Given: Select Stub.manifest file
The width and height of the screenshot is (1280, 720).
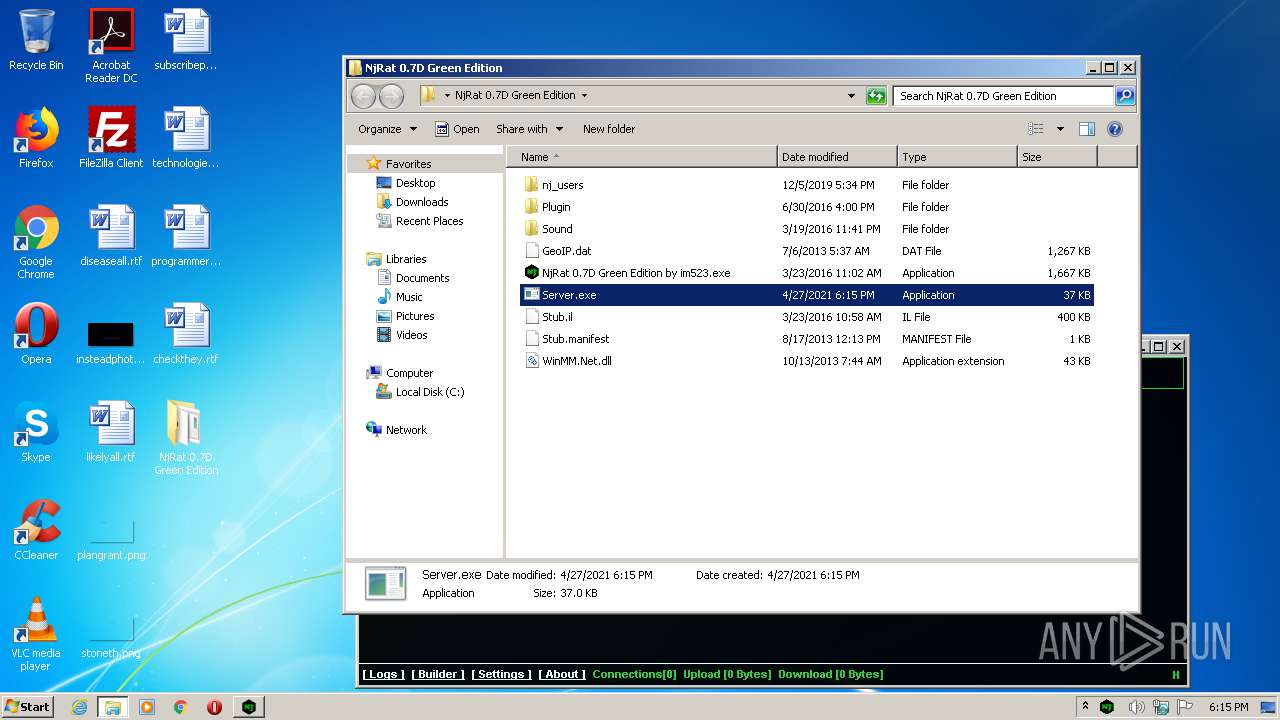Looking at the screenshot, I should [575, 339].
